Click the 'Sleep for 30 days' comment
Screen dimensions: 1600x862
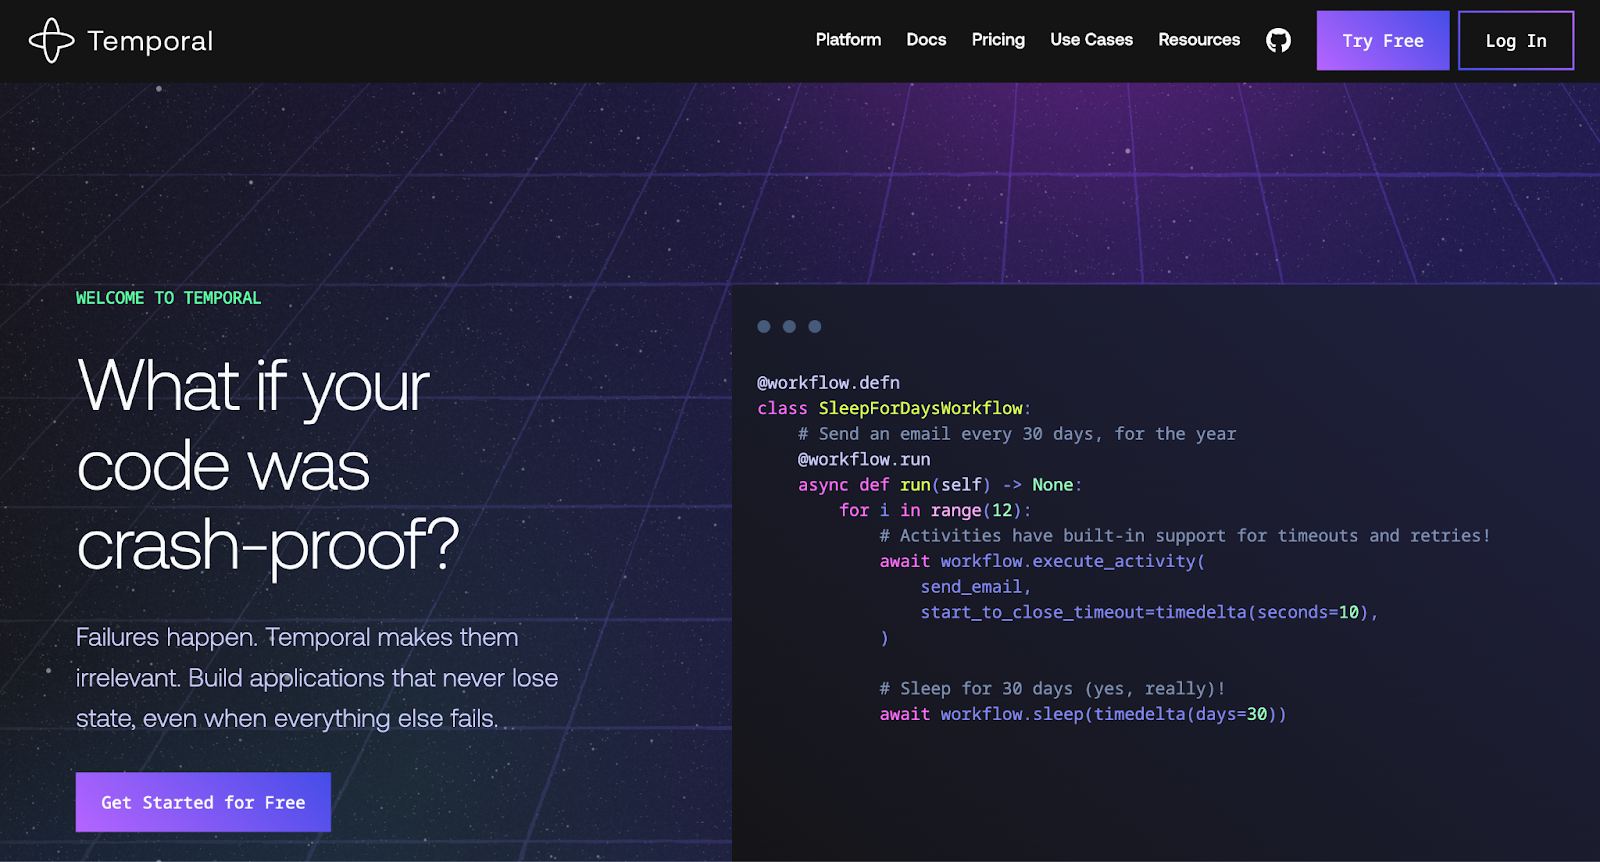pyautogui.click(x=1052, y=689)
